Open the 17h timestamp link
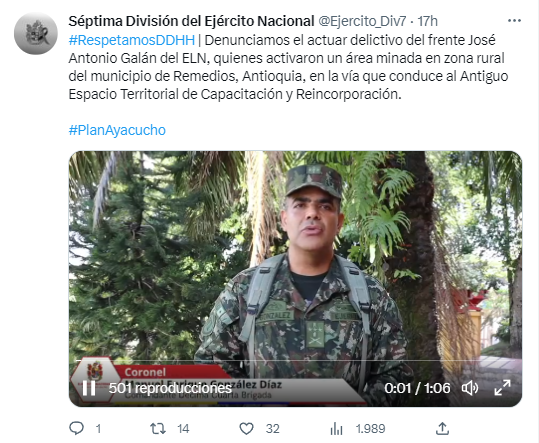The height and width of the screenshot is (443, 539). click(427, 21)
